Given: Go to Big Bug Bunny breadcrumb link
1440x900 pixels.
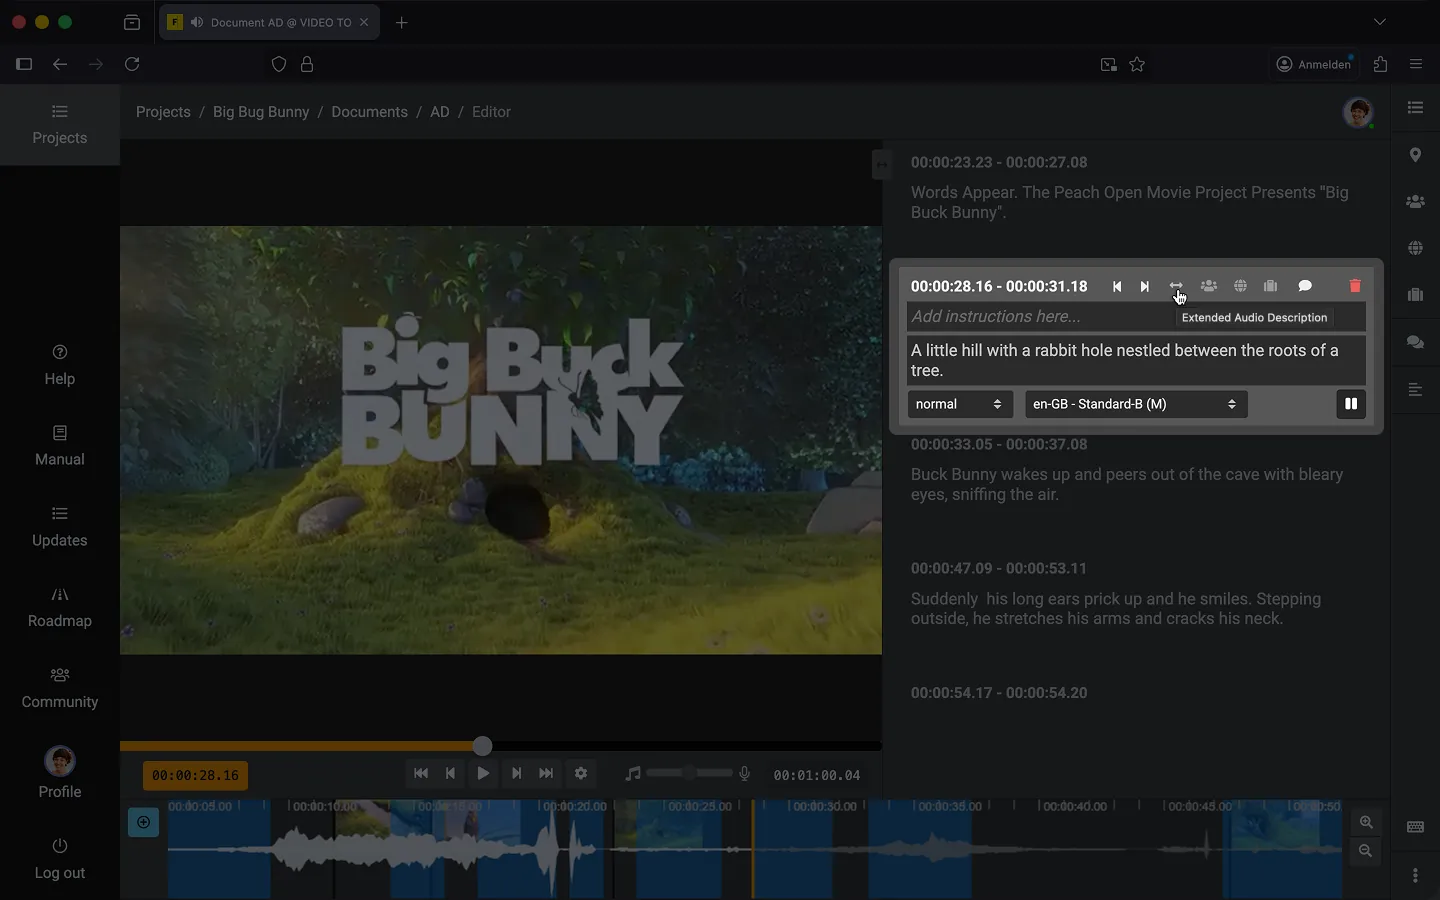Looking at the screenshot, I should coord(261,112).
